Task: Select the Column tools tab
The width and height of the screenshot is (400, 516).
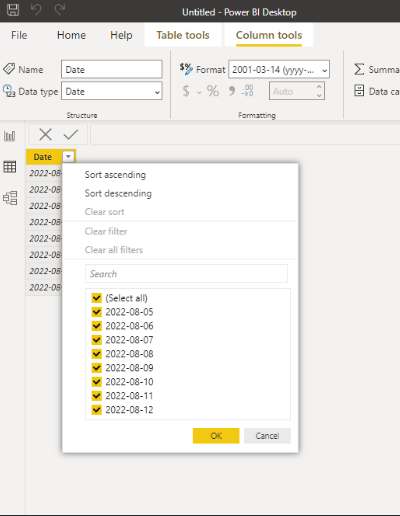Action: click(x=269, y=35)
